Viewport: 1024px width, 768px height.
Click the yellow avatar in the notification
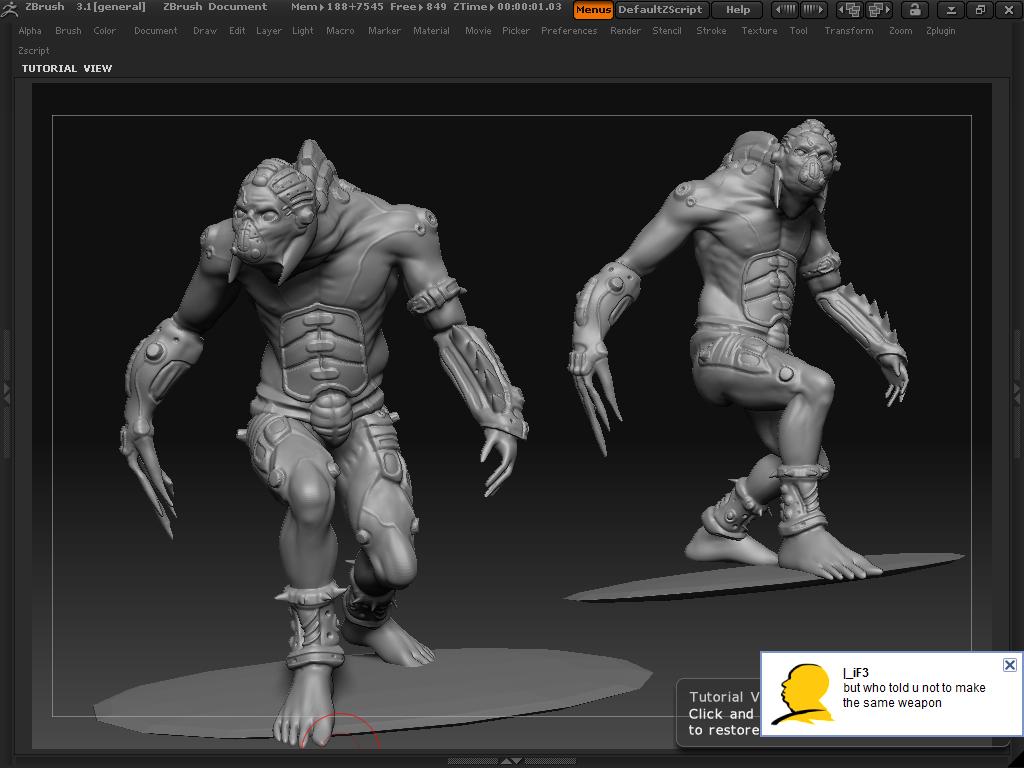[x=803, y=695]
